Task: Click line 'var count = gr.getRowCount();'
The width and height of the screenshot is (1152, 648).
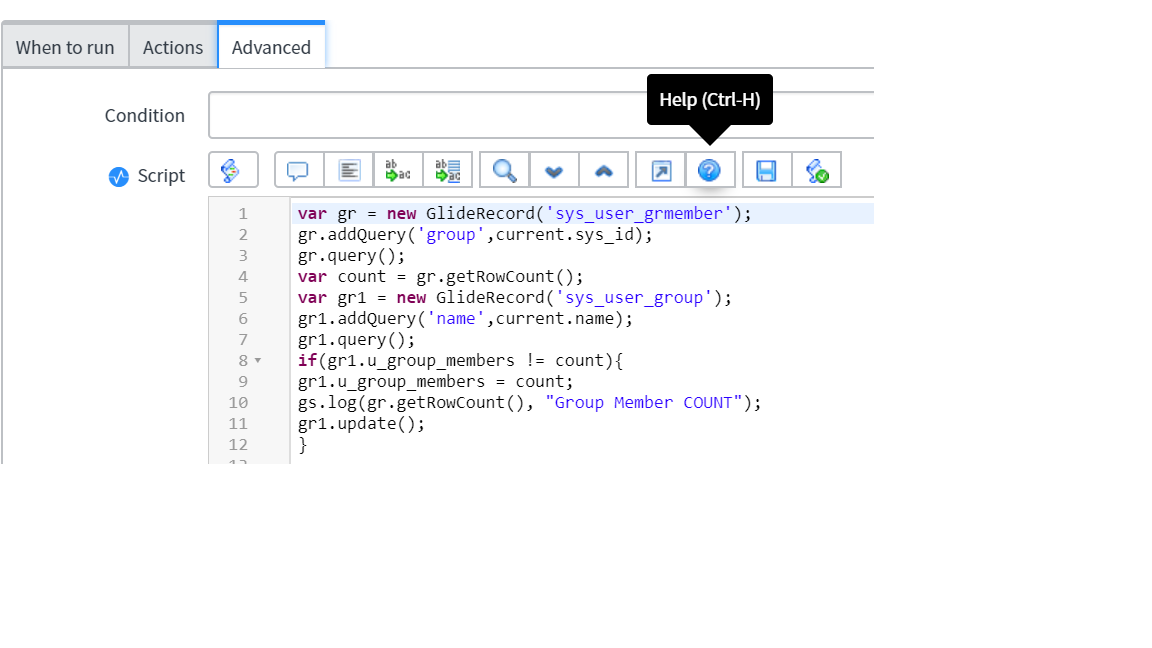Action: 440,277
